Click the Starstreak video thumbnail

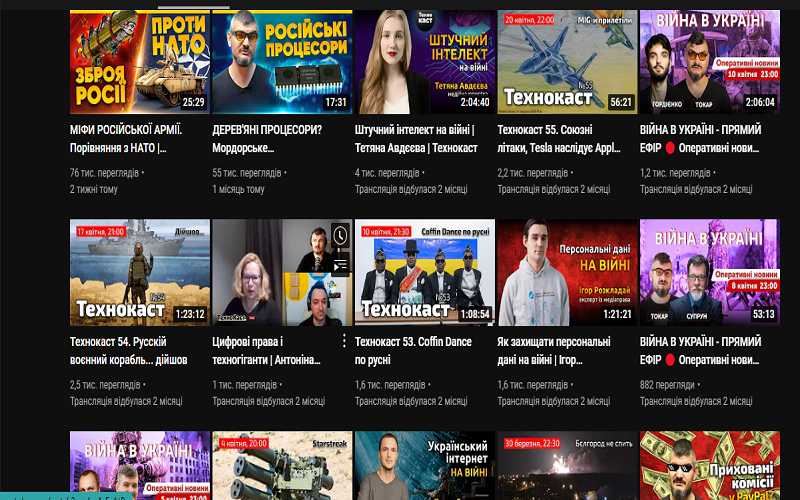click(x=282, y=466)
